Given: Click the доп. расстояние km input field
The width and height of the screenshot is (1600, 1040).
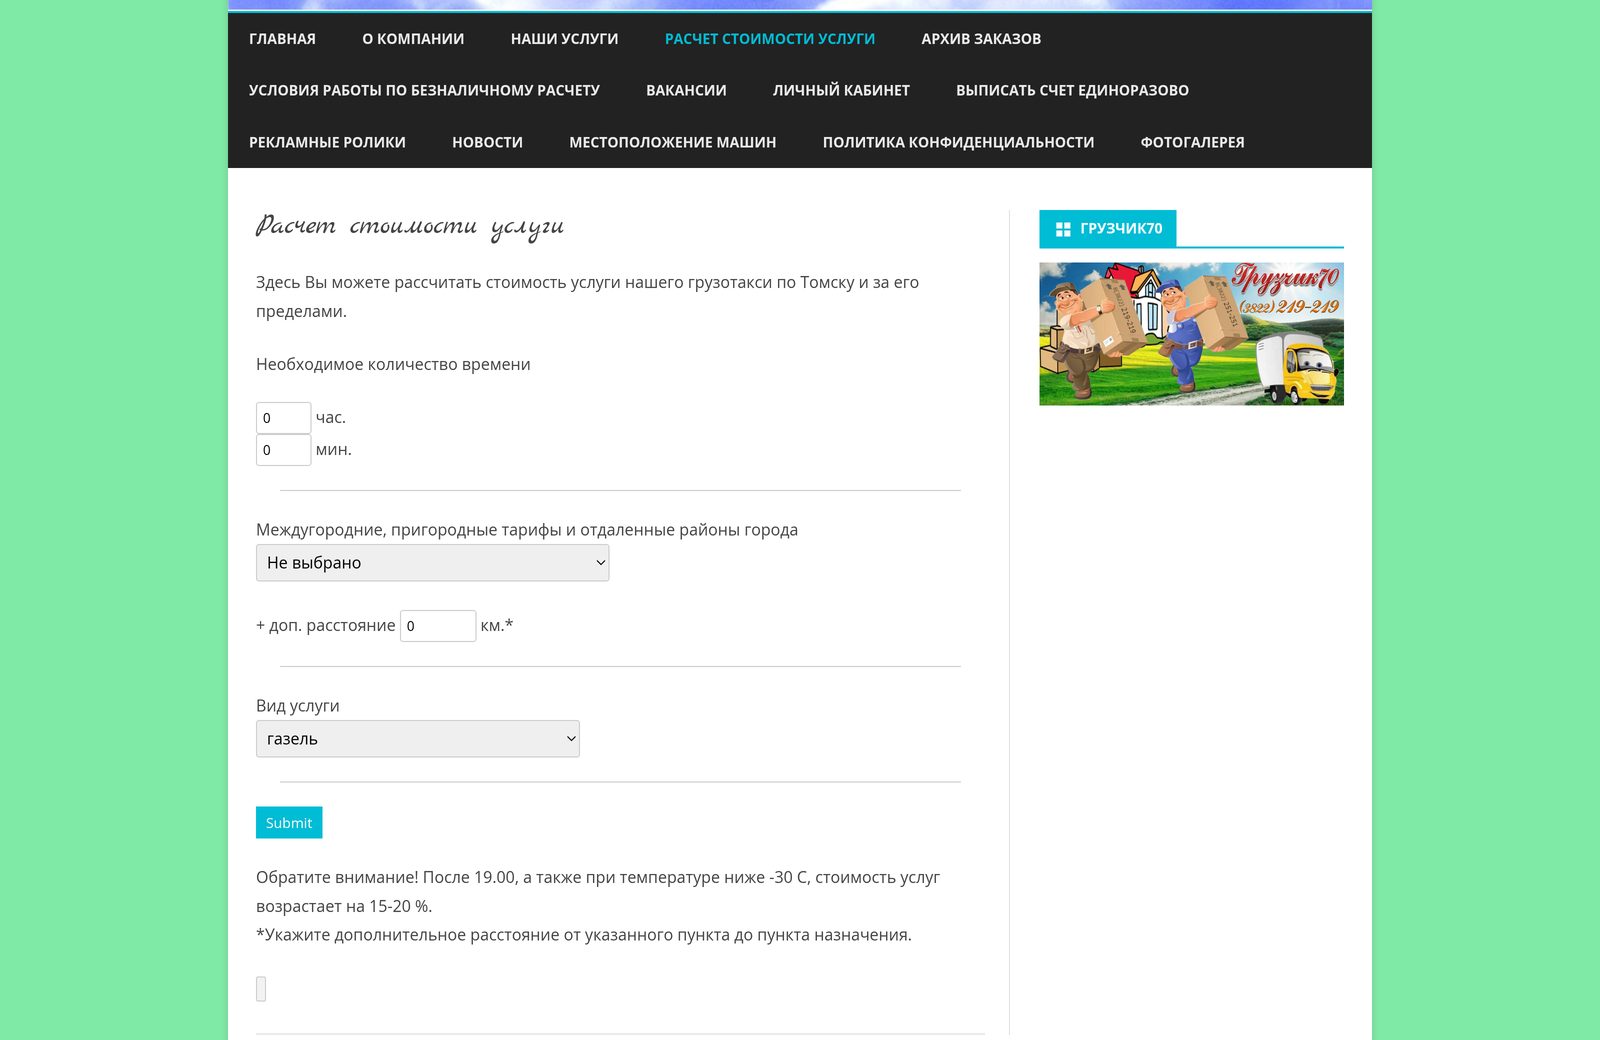Looking at the screenshot, I should point(438,626).
